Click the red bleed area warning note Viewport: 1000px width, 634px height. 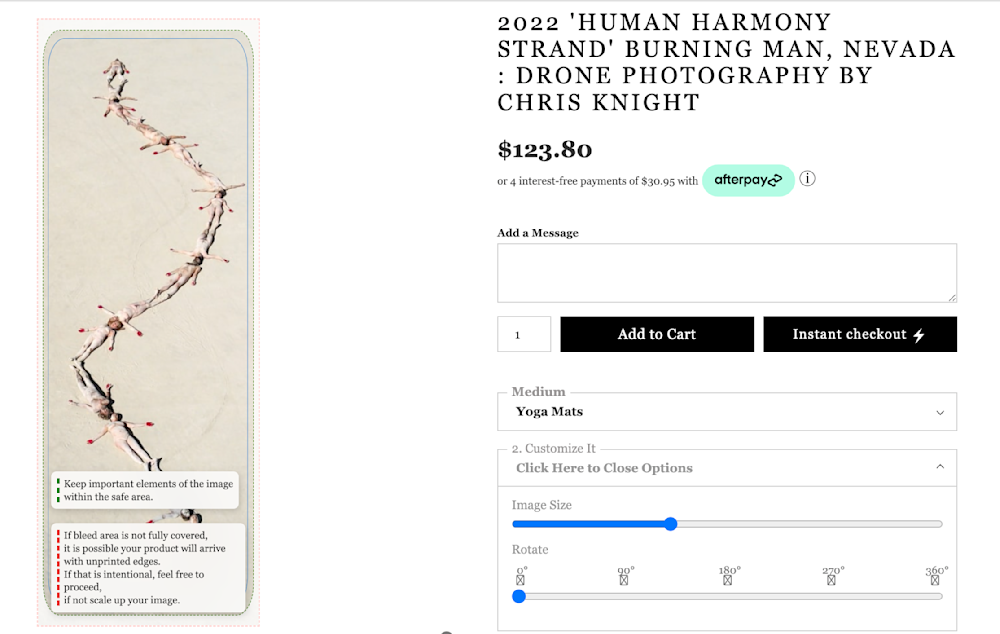pos(150,568)
